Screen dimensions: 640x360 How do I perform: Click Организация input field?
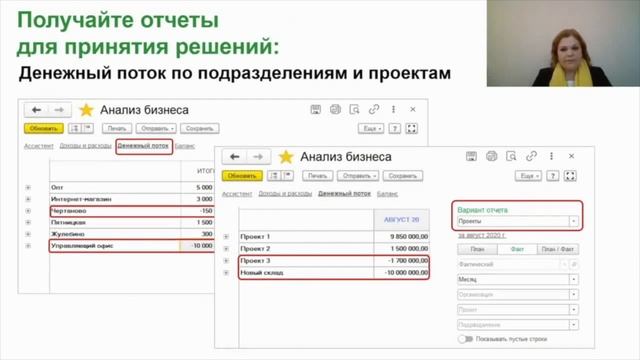(513, 295)
